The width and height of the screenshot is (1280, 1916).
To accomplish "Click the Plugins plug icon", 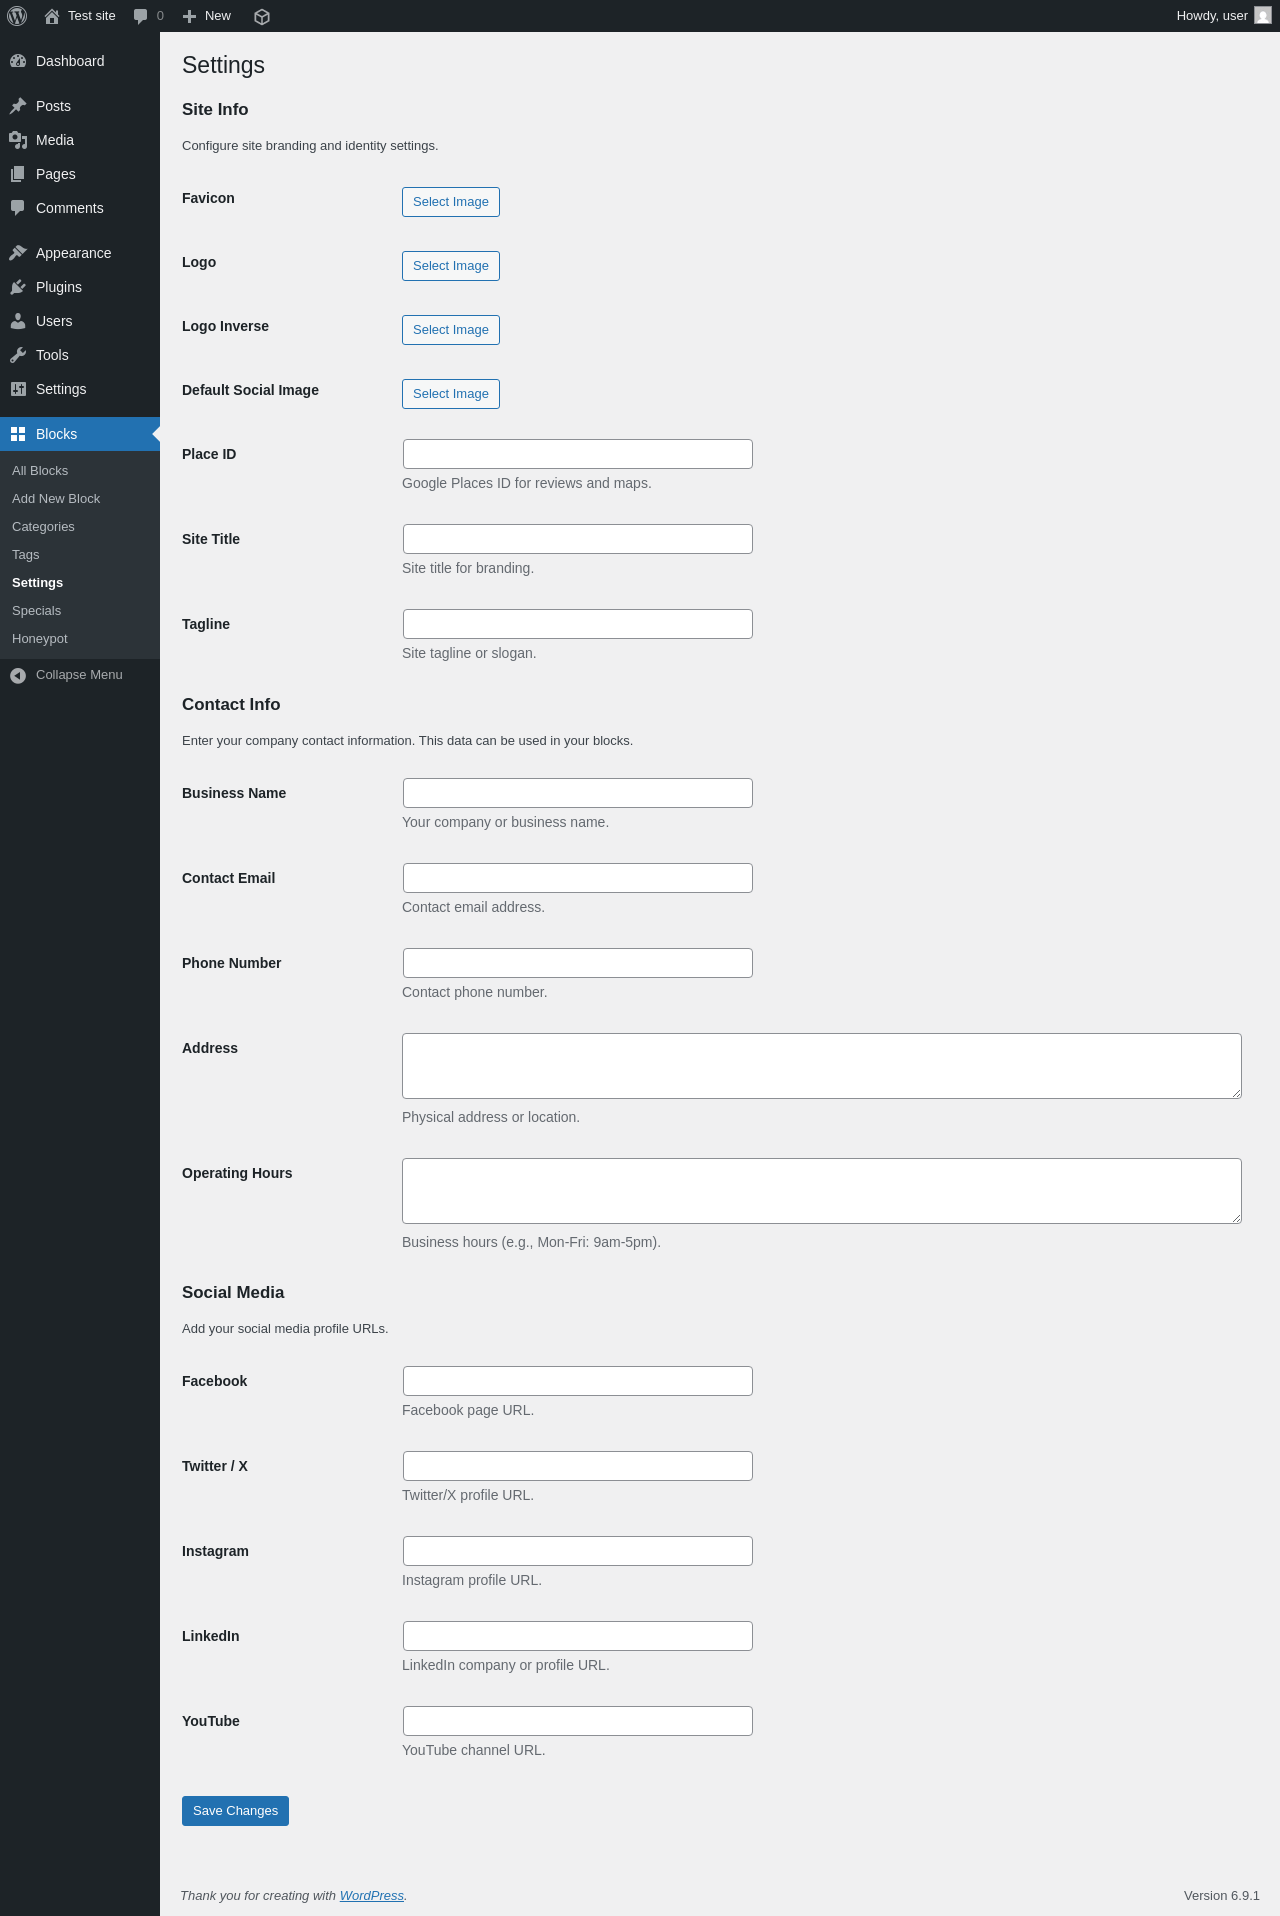I will (x=18, y=287).
